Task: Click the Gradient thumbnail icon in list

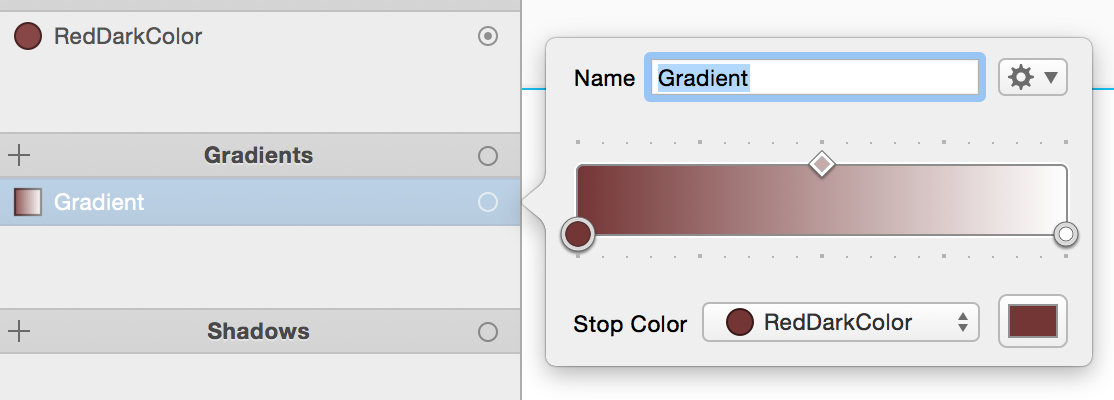Action: 28,203
